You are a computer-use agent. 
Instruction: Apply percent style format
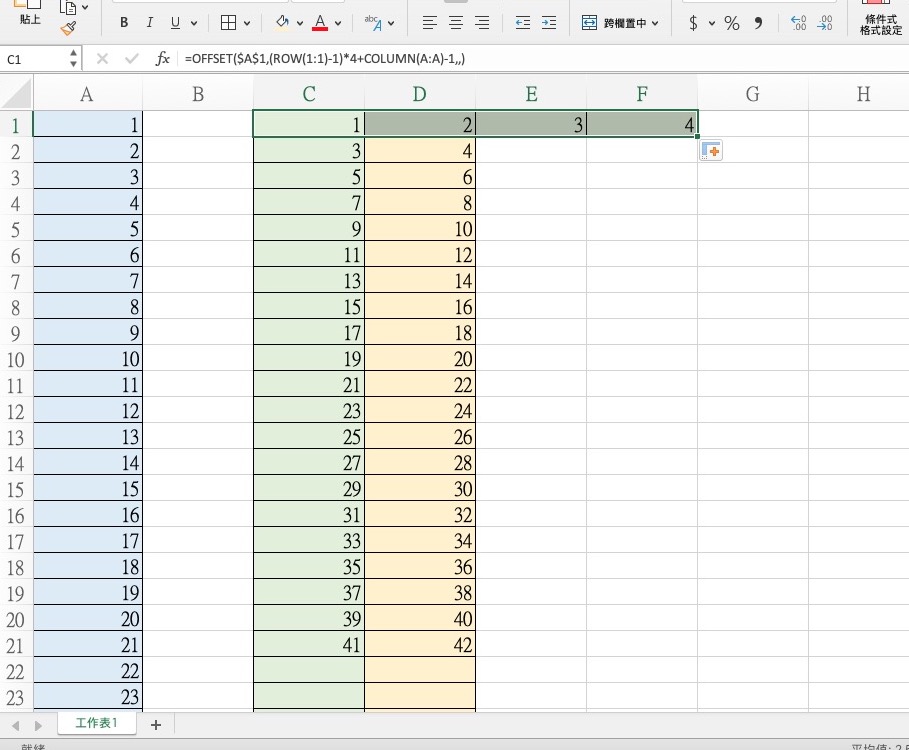pyautogui.click(x=732, y=23)
